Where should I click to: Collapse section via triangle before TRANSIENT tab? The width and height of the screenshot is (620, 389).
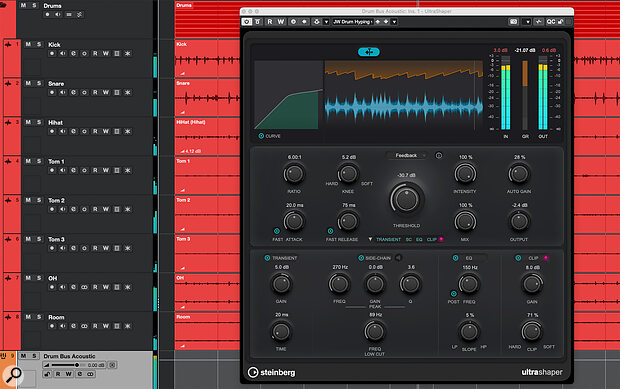coord(370,239)
